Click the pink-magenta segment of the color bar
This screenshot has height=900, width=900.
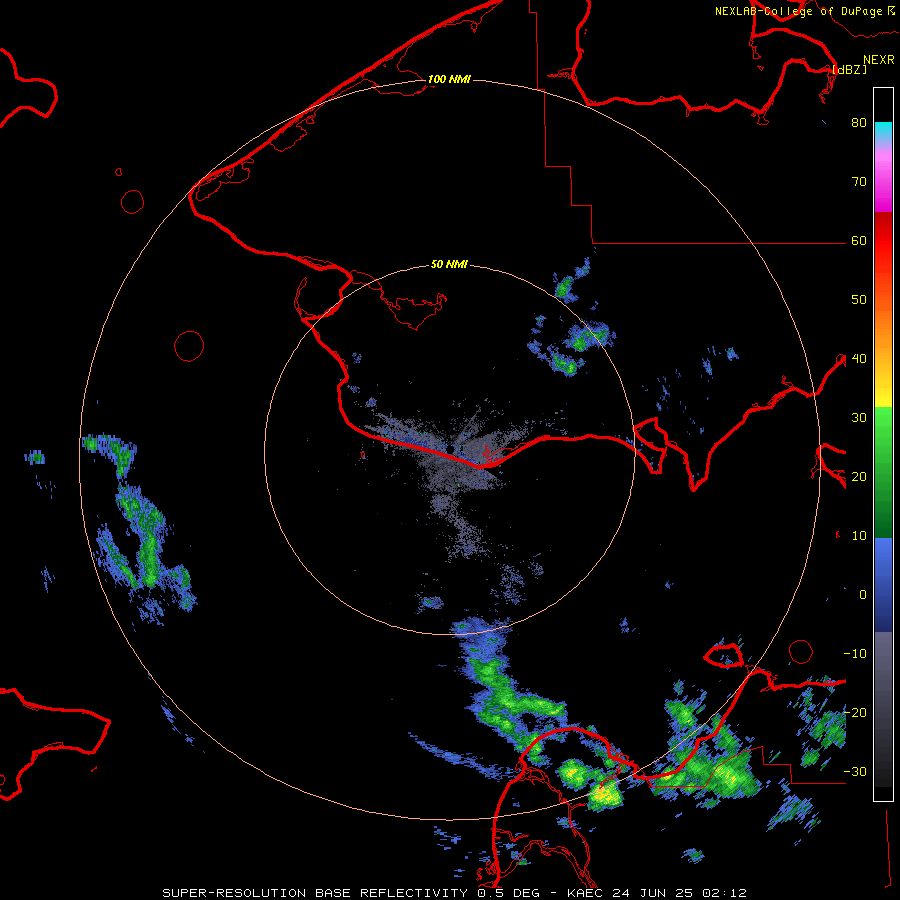(883, 178)
